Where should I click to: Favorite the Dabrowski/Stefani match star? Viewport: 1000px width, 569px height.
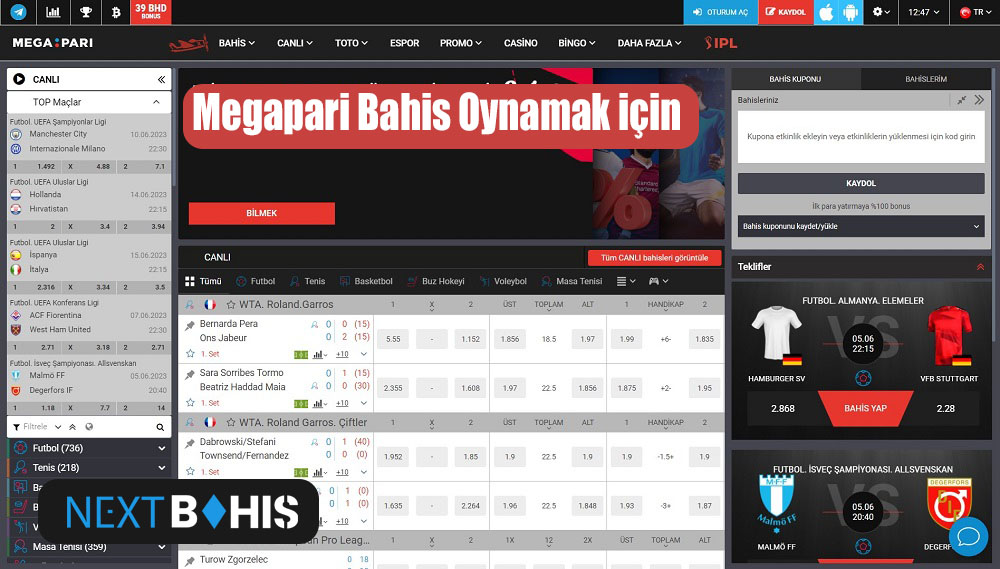coord(190,471)
